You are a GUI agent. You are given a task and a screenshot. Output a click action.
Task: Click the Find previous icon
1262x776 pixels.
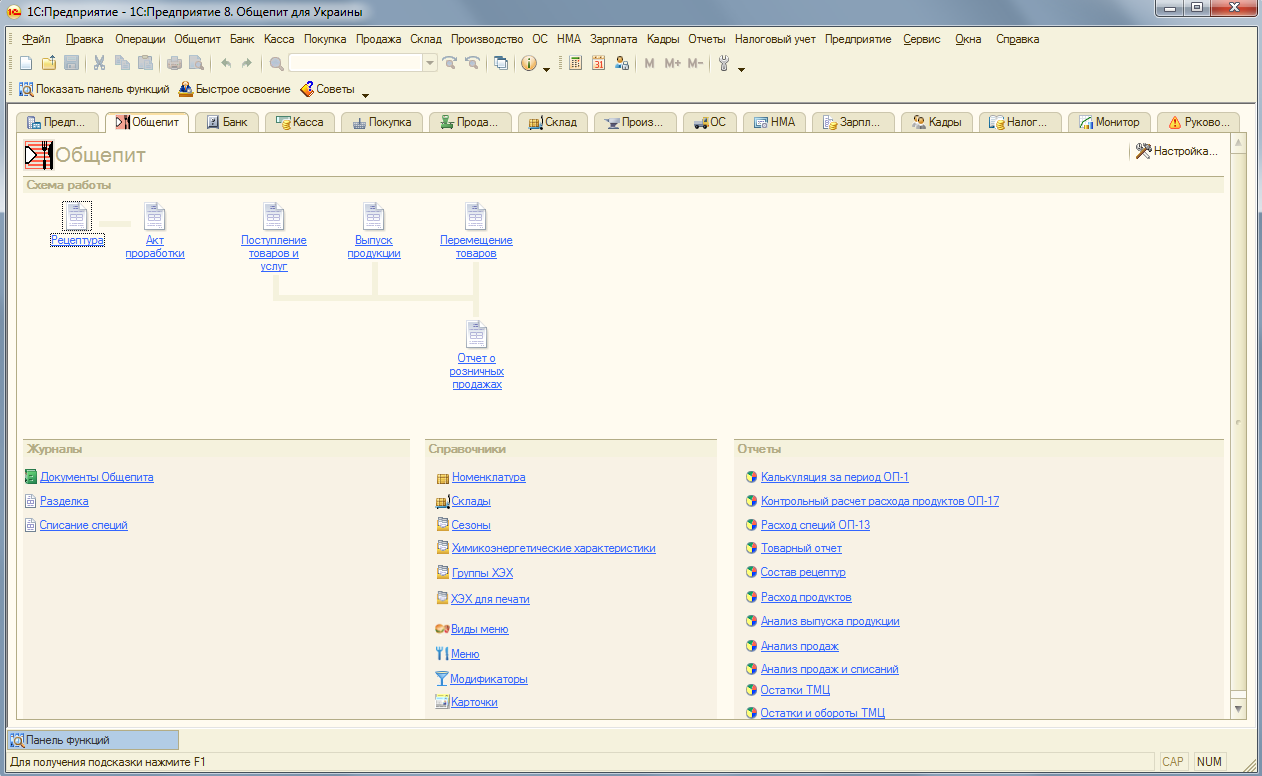[472, 63]
